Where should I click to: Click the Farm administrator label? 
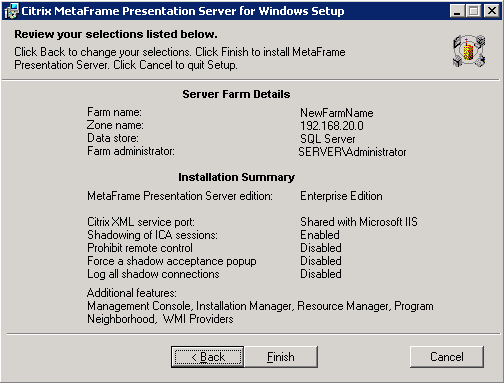[131, 151]
